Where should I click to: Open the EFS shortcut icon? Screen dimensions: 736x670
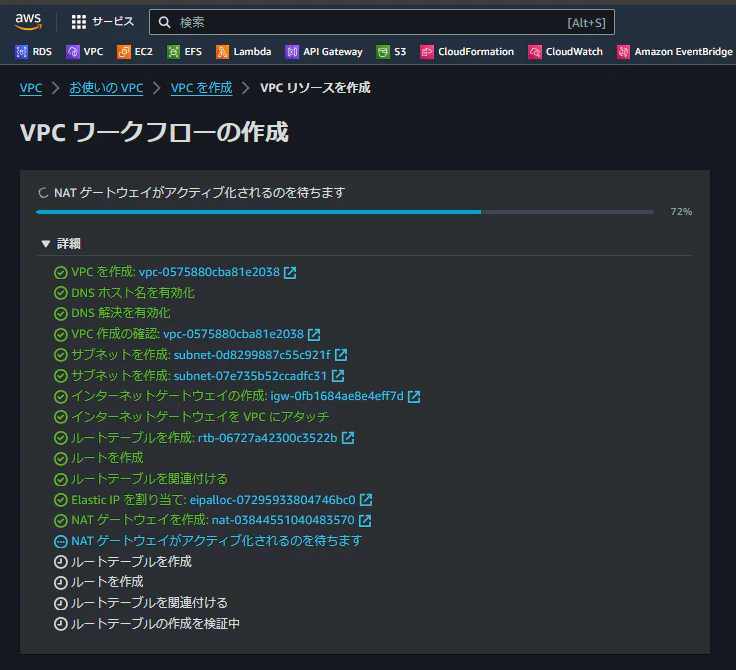pos(174,52)
